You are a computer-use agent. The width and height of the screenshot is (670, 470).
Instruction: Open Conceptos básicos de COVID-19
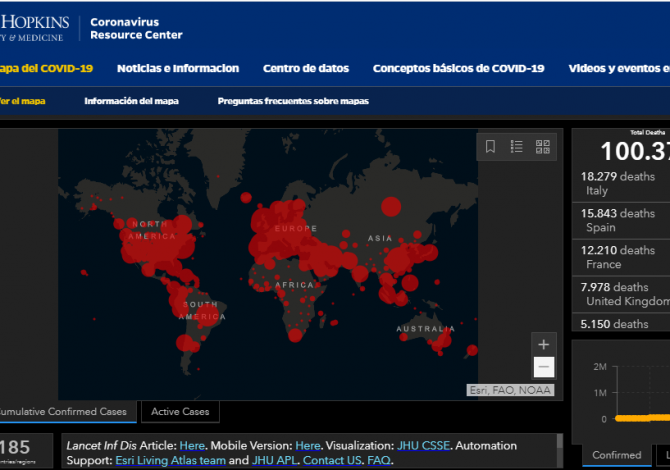[x=458, y=68]
